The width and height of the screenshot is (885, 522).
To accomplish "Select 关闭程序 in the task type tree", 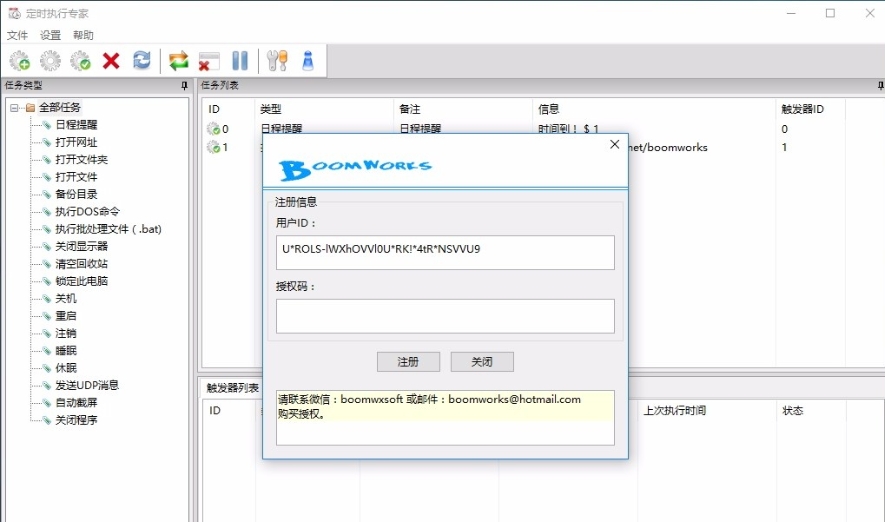I will (x=76, y=420).
